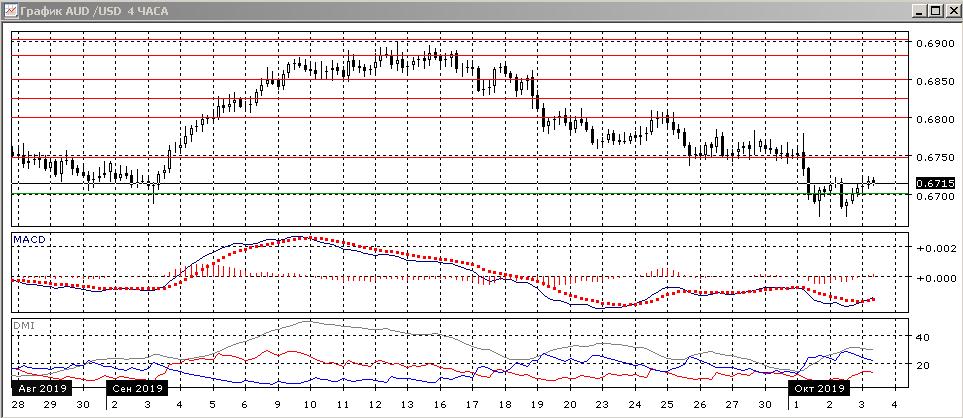Screen dimensions: 963x418
Task: Select the DMI indicator label
Action: (x=21, y=325)
